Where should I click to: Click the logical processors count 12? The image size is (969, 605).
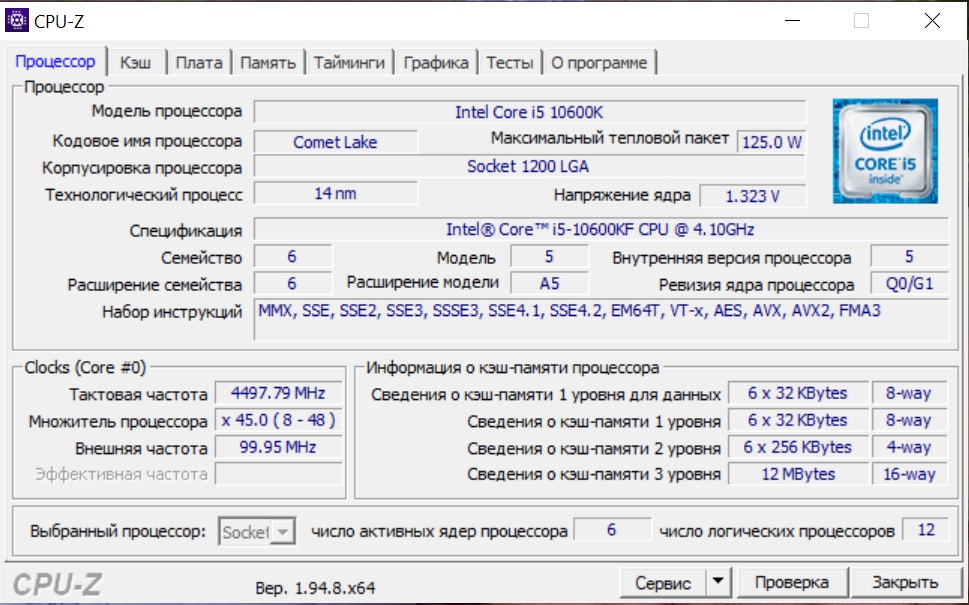(x=926, y=530)
